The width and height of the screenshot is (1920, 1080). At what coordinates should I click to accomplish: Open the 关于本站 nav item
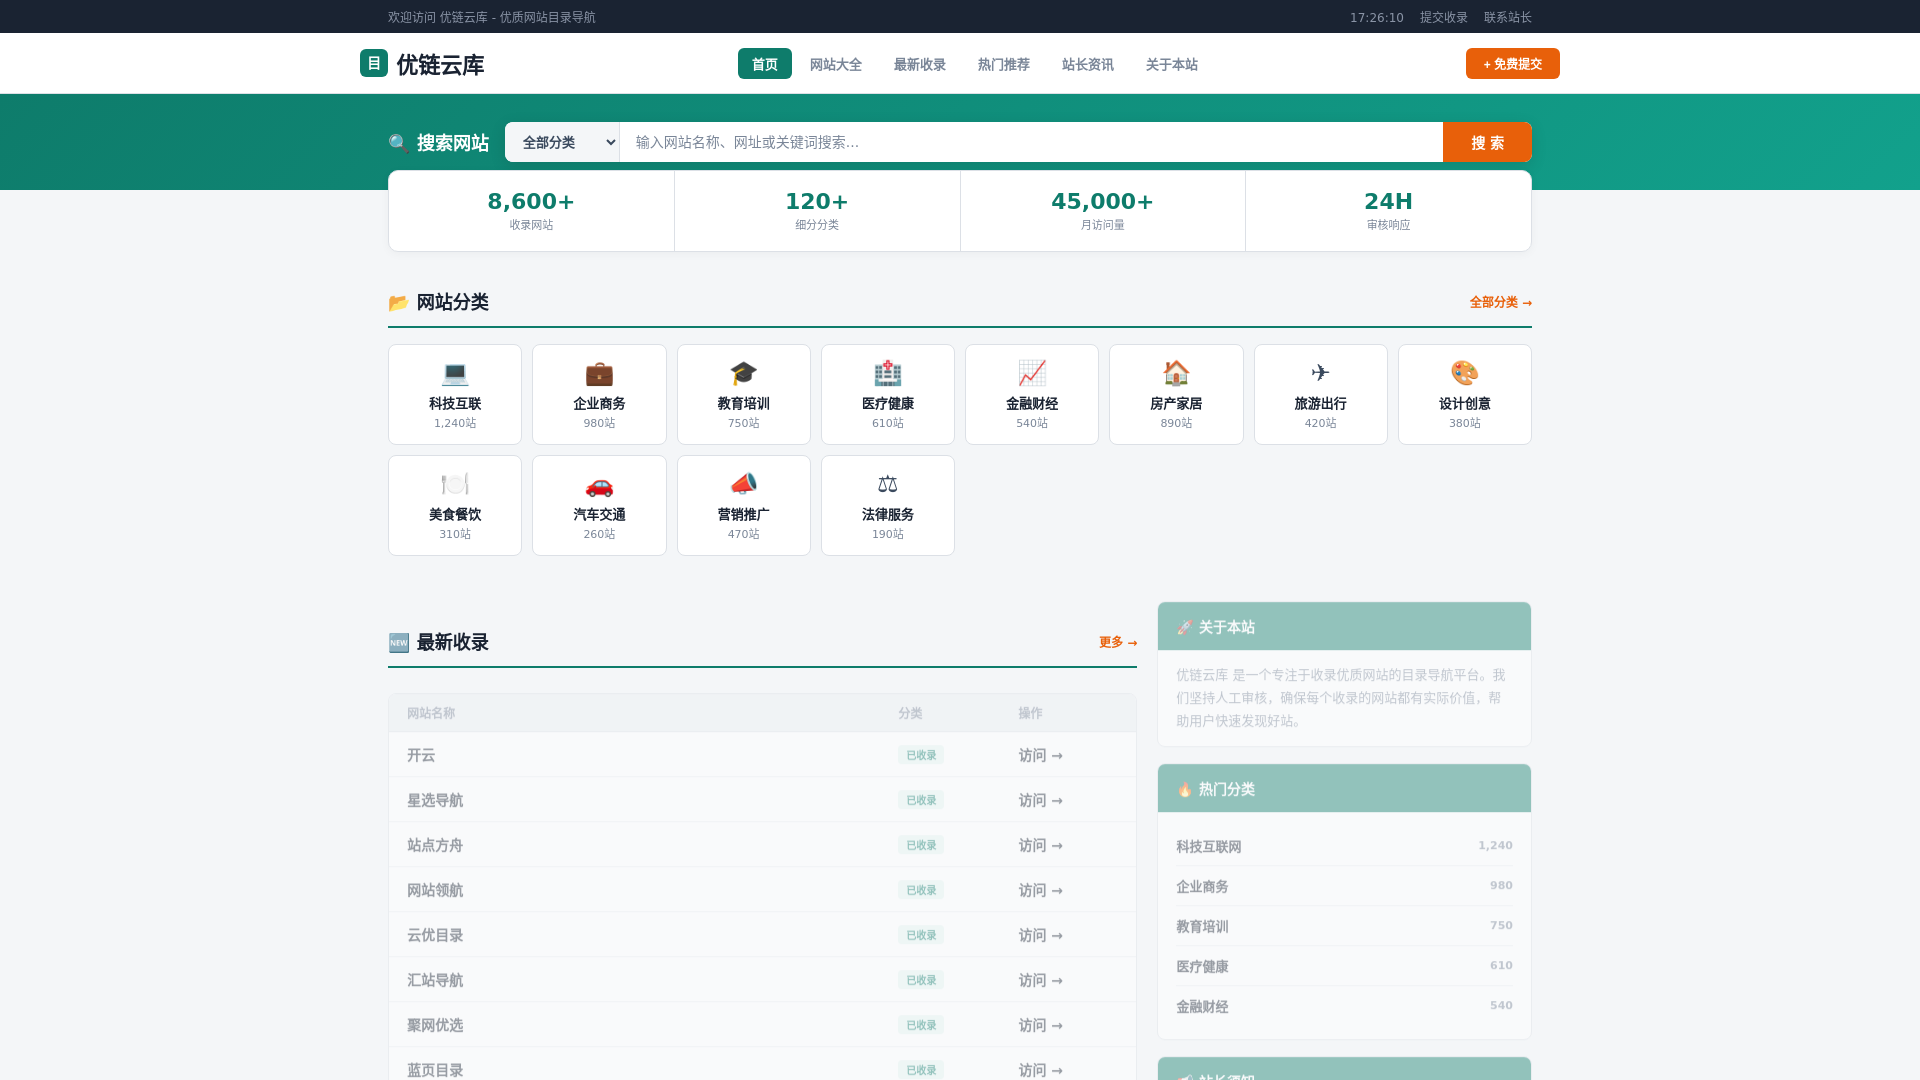pos(1172,64)
